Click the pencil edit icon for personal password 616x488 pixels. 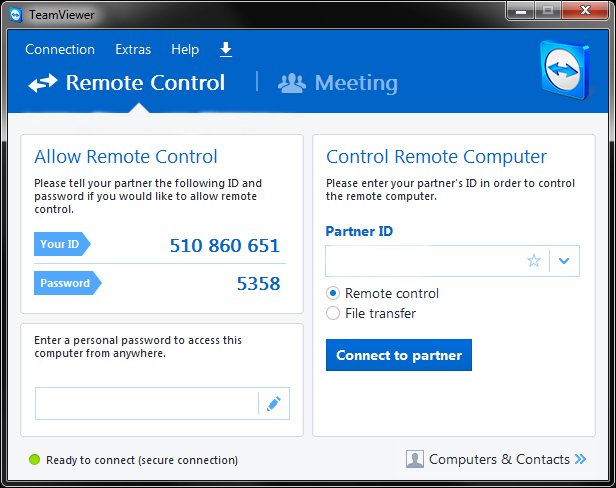(x=274, y=404)
